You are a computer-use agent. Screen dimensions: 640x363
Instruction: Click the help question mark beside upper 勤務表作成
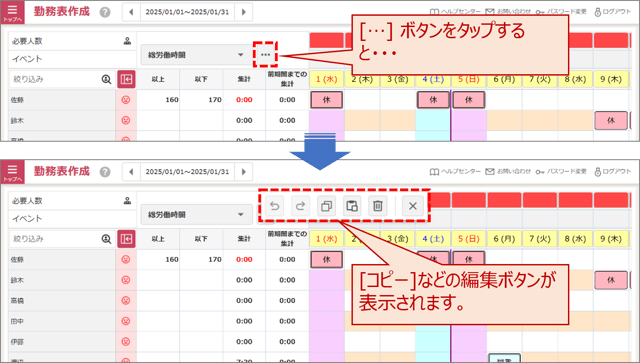click(x=105, y=12)
